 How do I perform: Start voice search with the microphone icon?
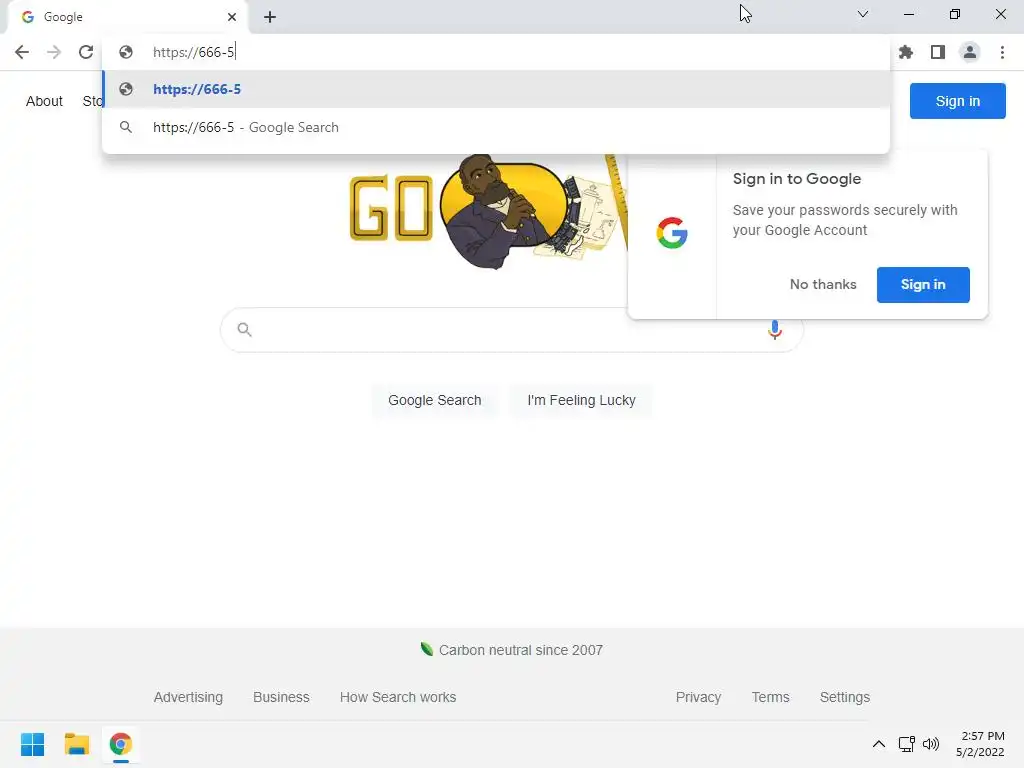tap(775, 330)
